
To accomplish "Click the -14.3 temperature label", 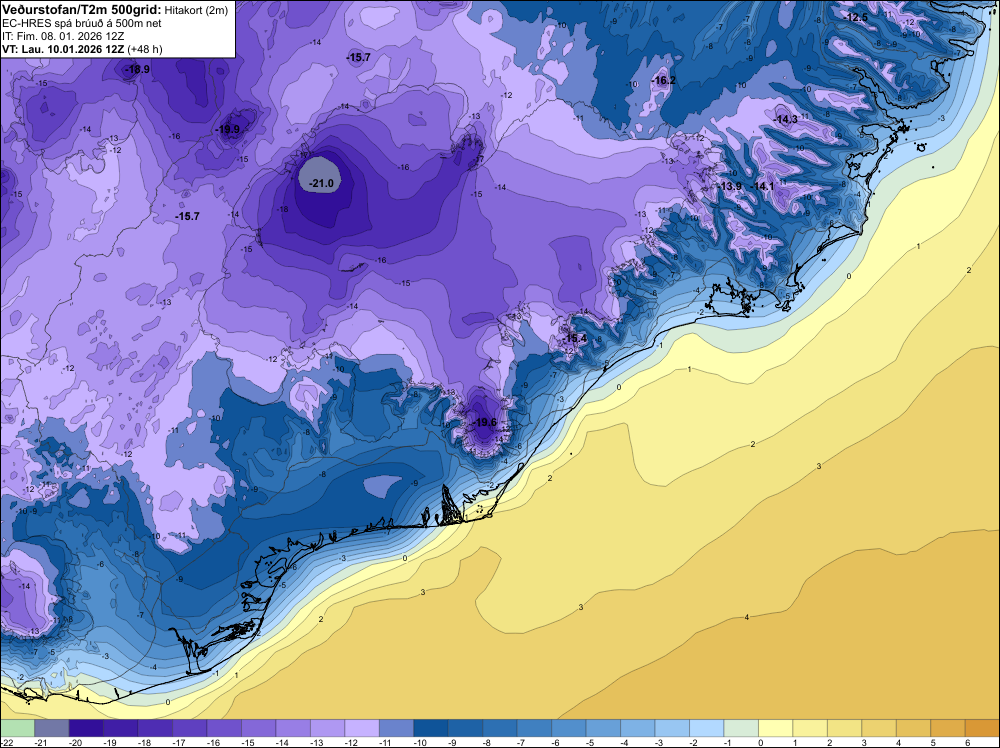I will (786, 119).
